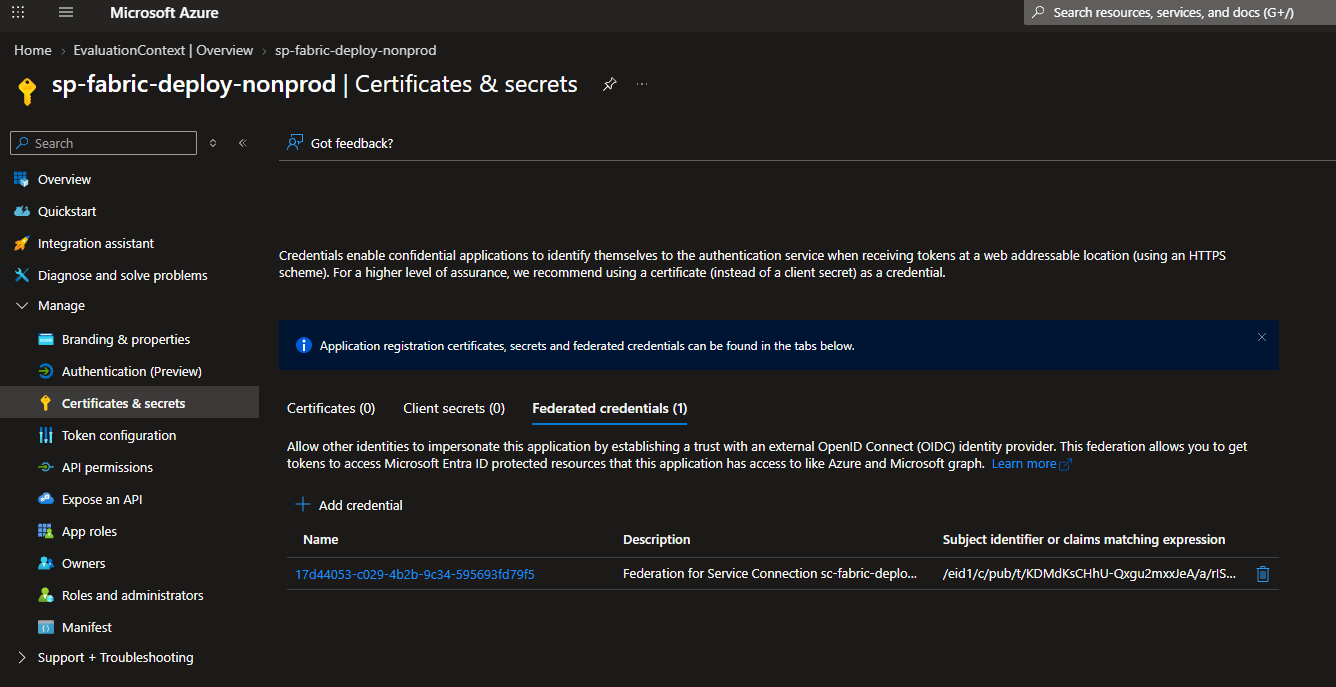This screenshot has height=687, width=1336.
Task: Expand the Support + Troubleshooting section
Action: coord(22,658)
